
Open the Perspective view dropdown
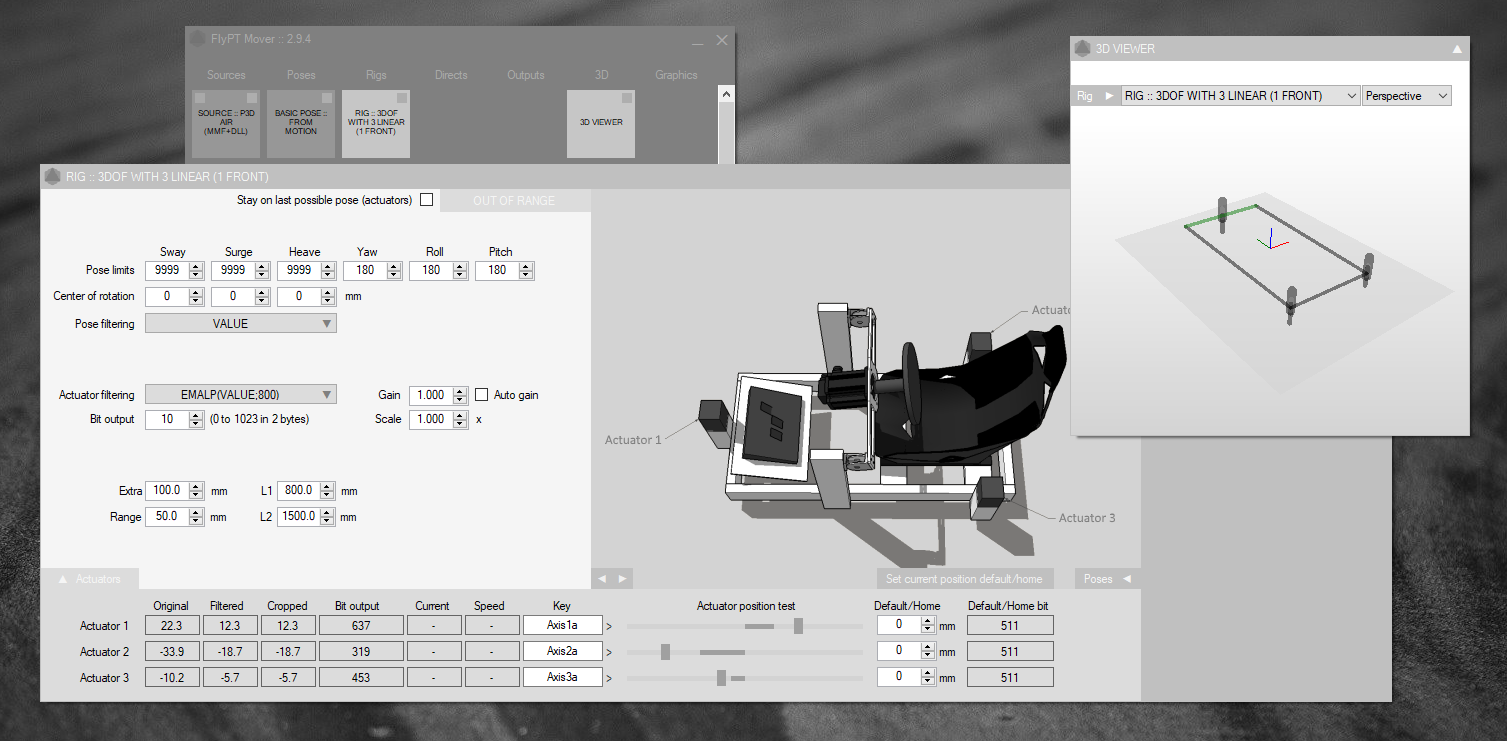[x=1407, y=96]
